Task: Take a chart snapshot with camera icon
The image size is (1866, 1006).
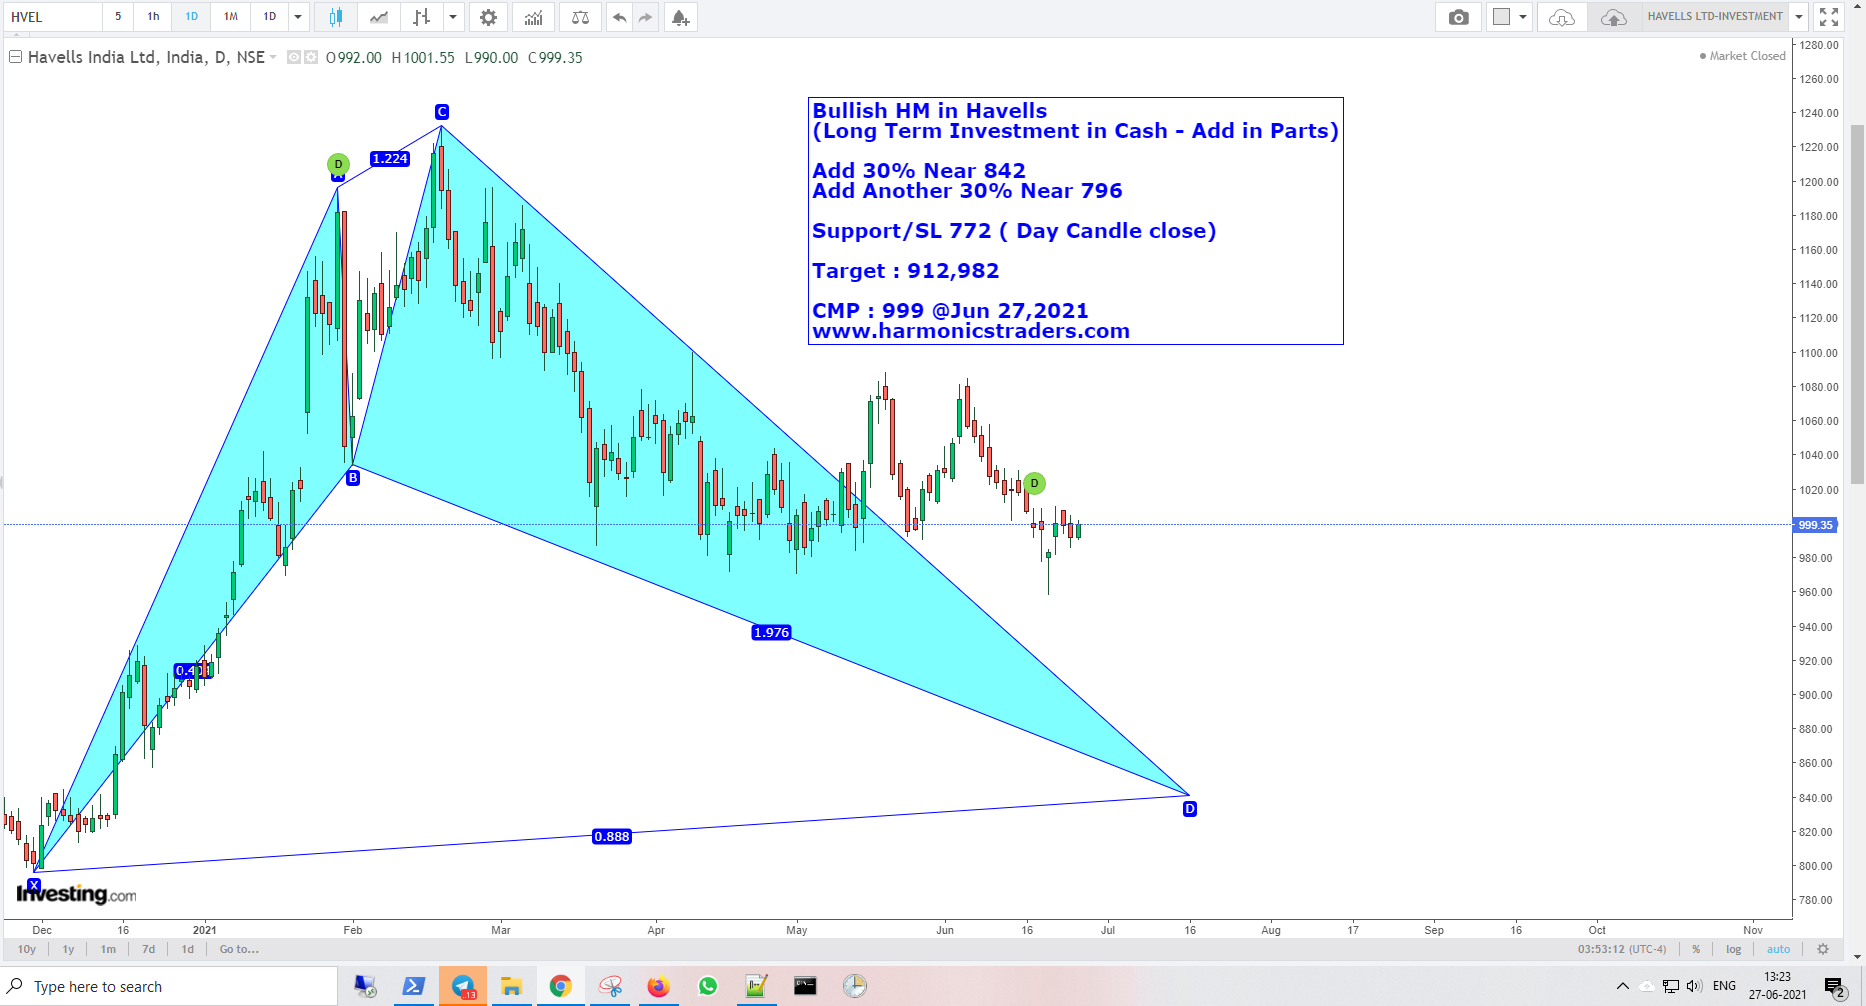Action: (x=1459, y=17)
